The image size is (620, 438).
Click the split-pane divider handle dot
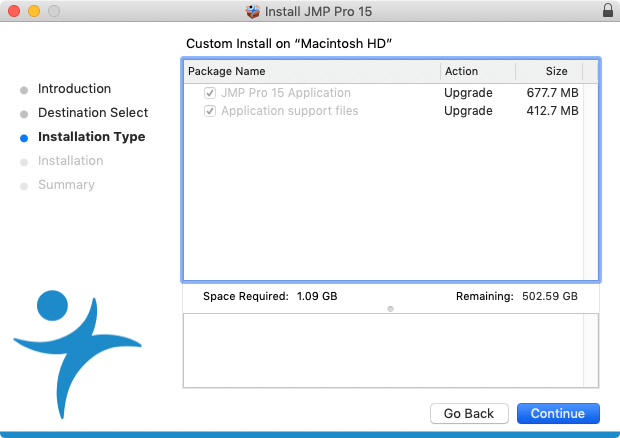[x=390, y=309]
